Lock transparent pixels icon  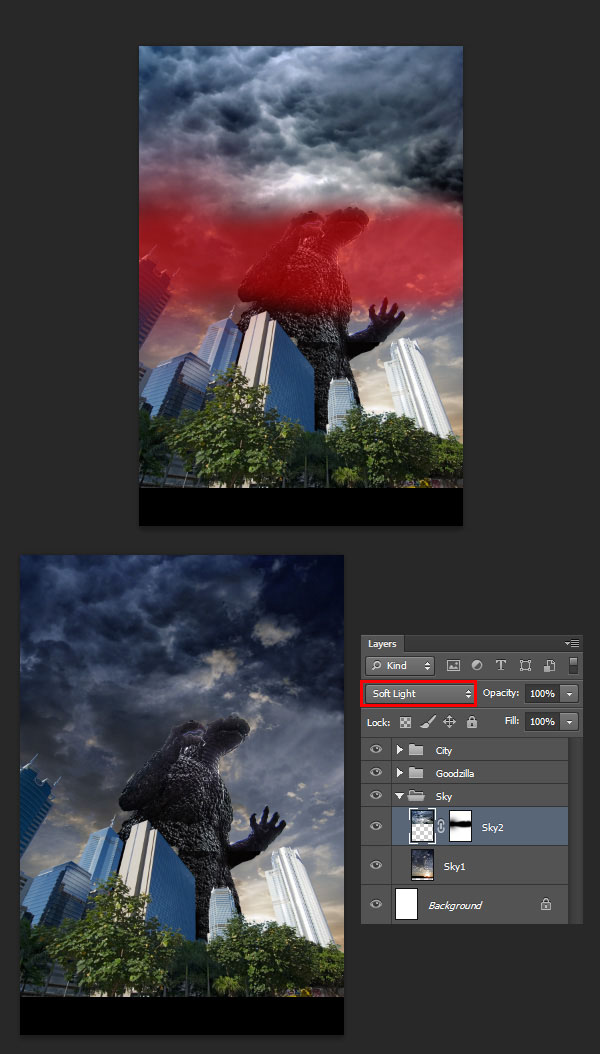click(406, 722)
